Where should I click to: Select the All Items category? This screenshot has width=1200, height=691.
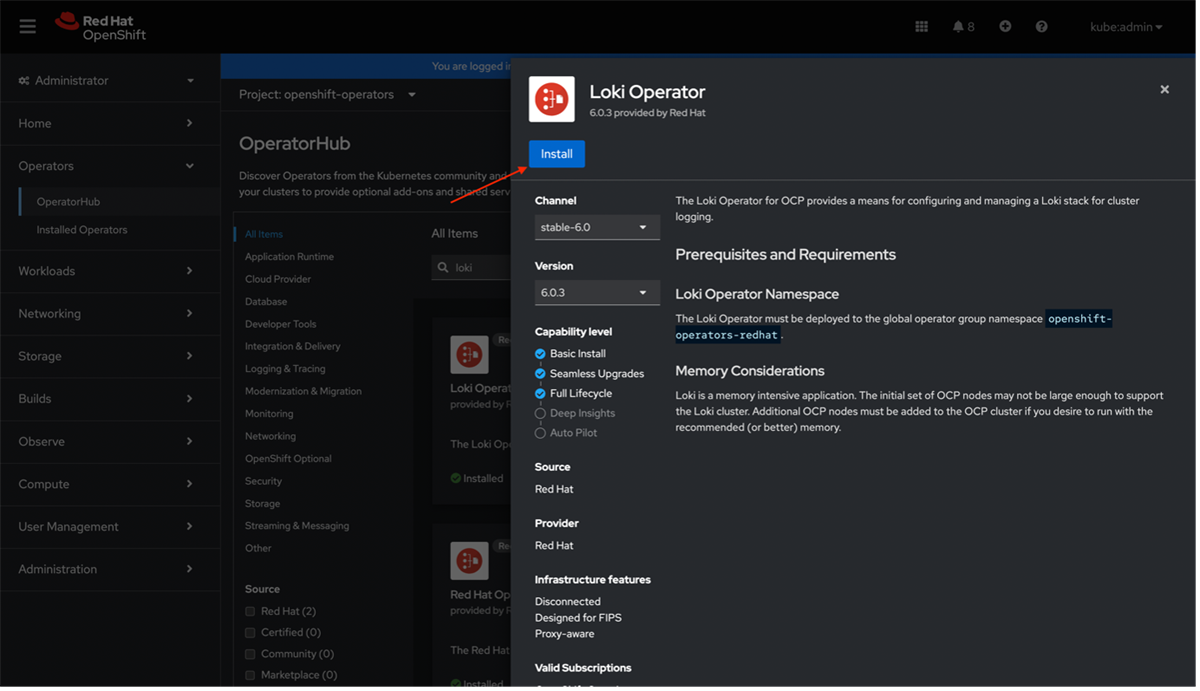[264, 234]
